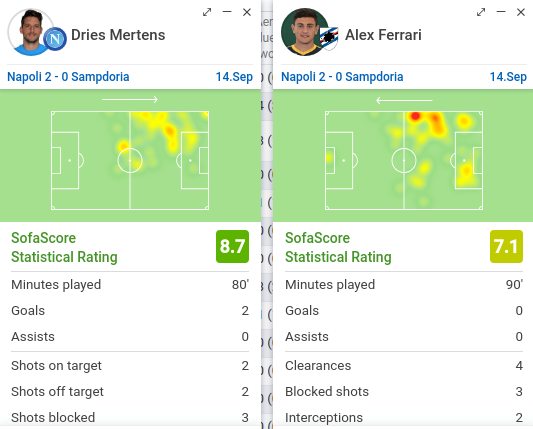533x429 pixels.
Task: Click the 8.7 rating badge
Action: click(x=233, y=246)
